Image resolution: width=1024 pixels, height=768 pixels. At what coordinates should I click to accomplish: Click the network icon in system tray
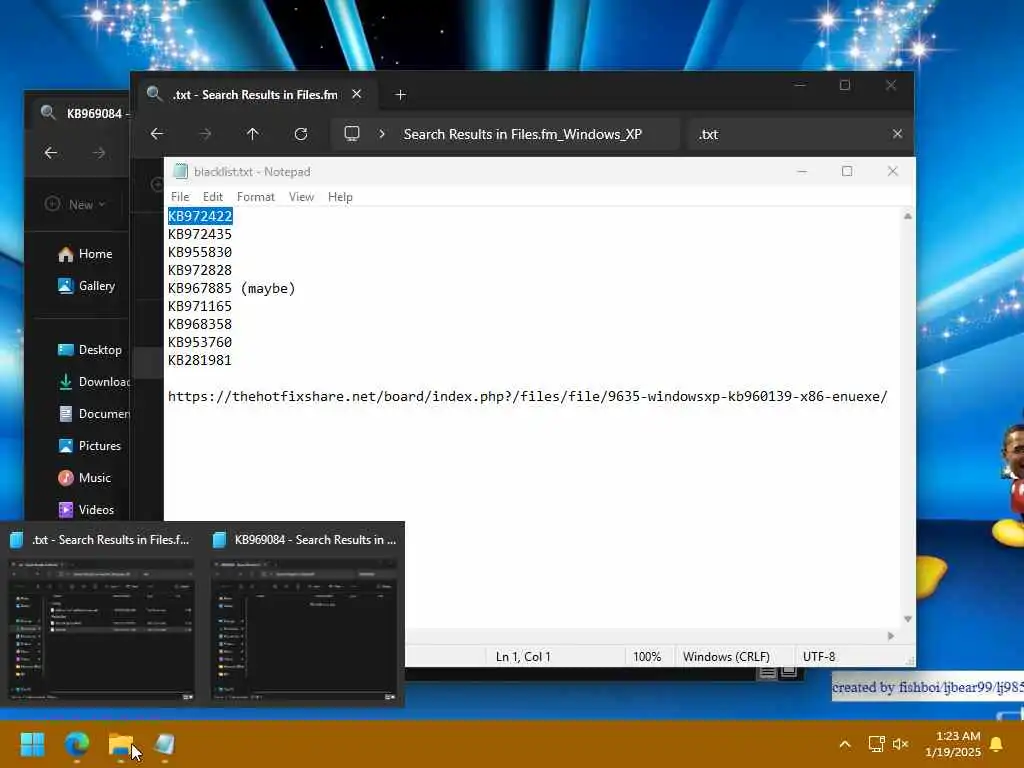(876, 744)
